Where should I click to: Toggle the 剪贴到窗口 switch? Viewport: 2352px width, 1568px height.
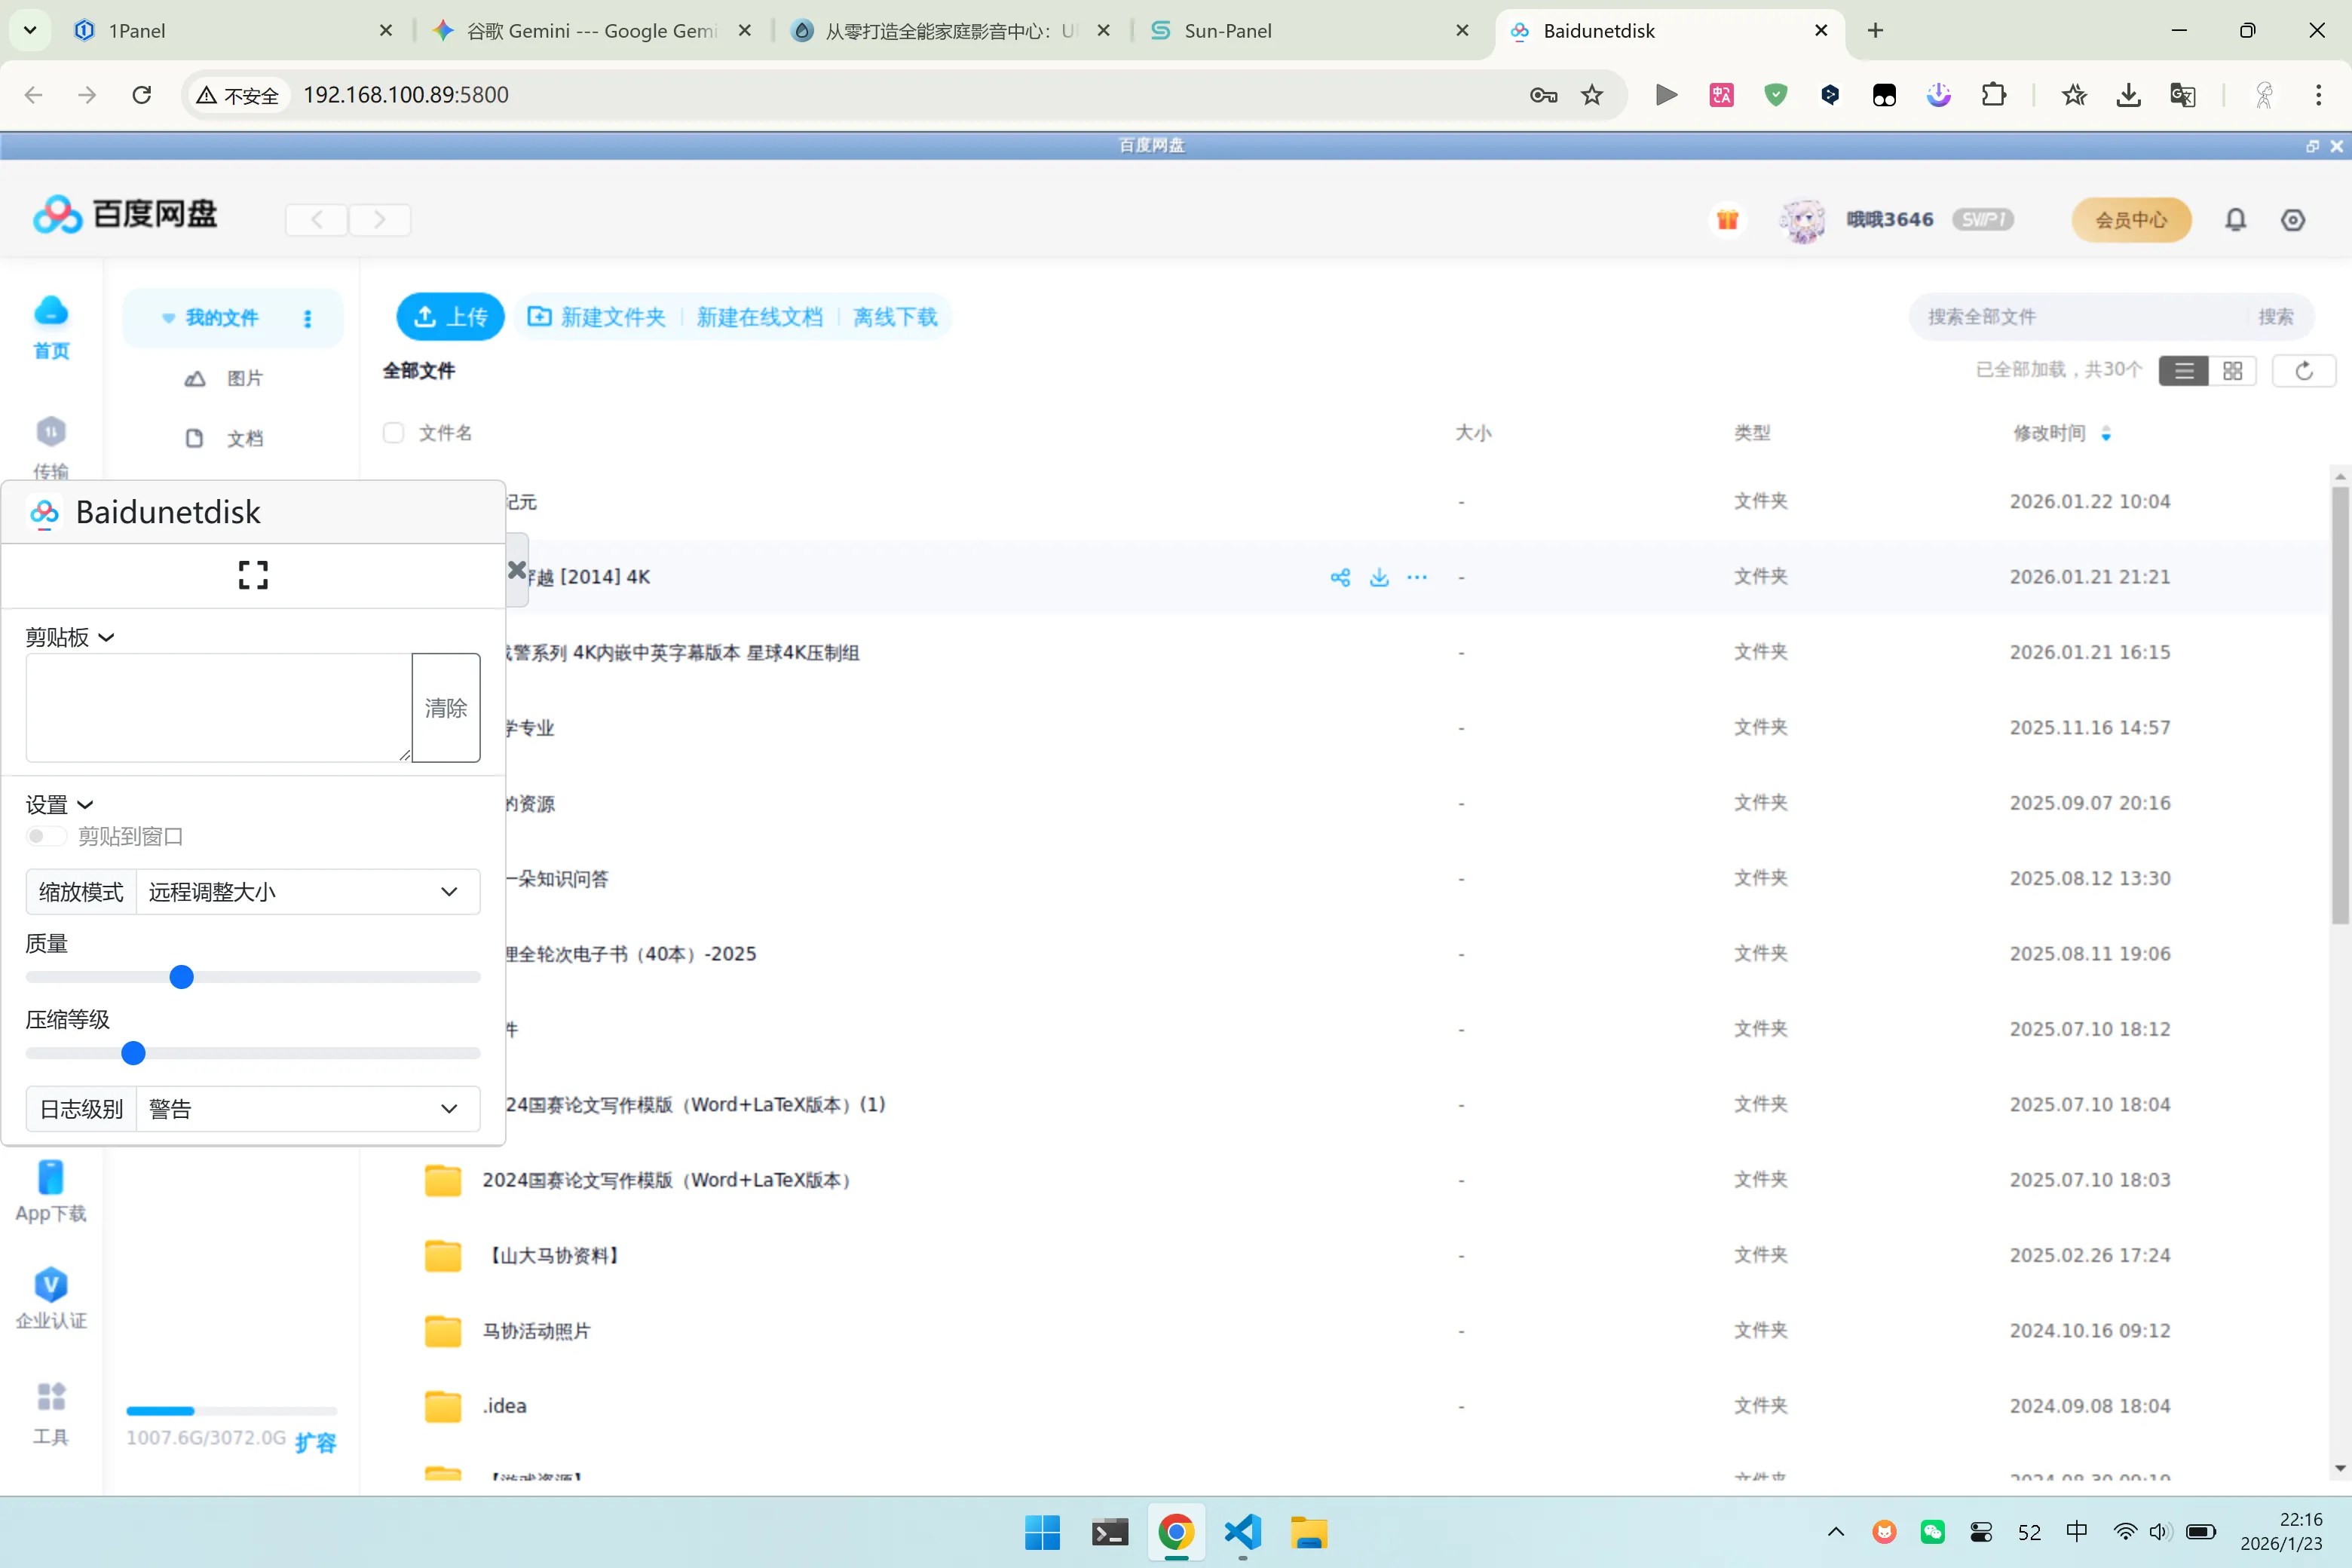coord(45,836)
